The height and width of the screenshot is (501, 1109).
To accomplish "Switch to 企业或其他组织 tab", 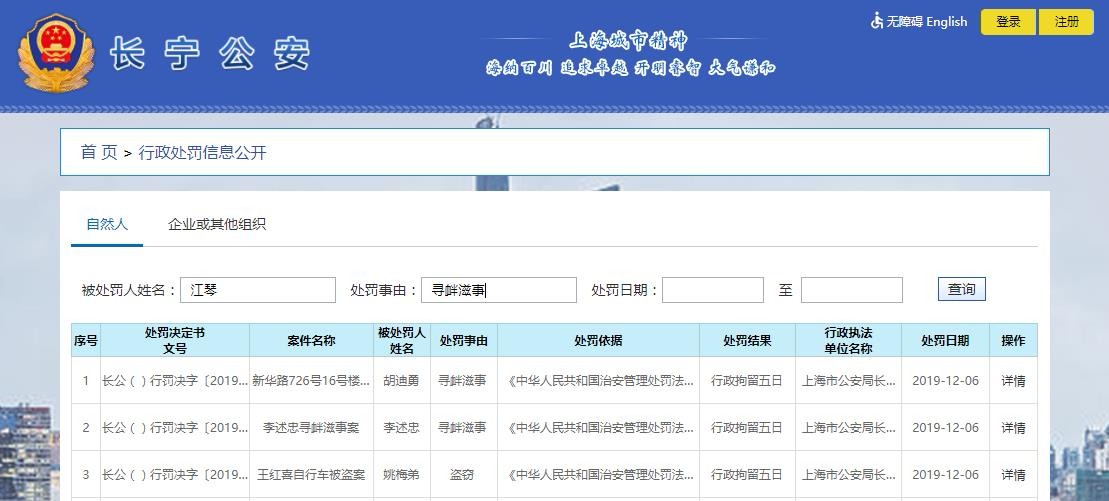I will [x=217, y=224].
